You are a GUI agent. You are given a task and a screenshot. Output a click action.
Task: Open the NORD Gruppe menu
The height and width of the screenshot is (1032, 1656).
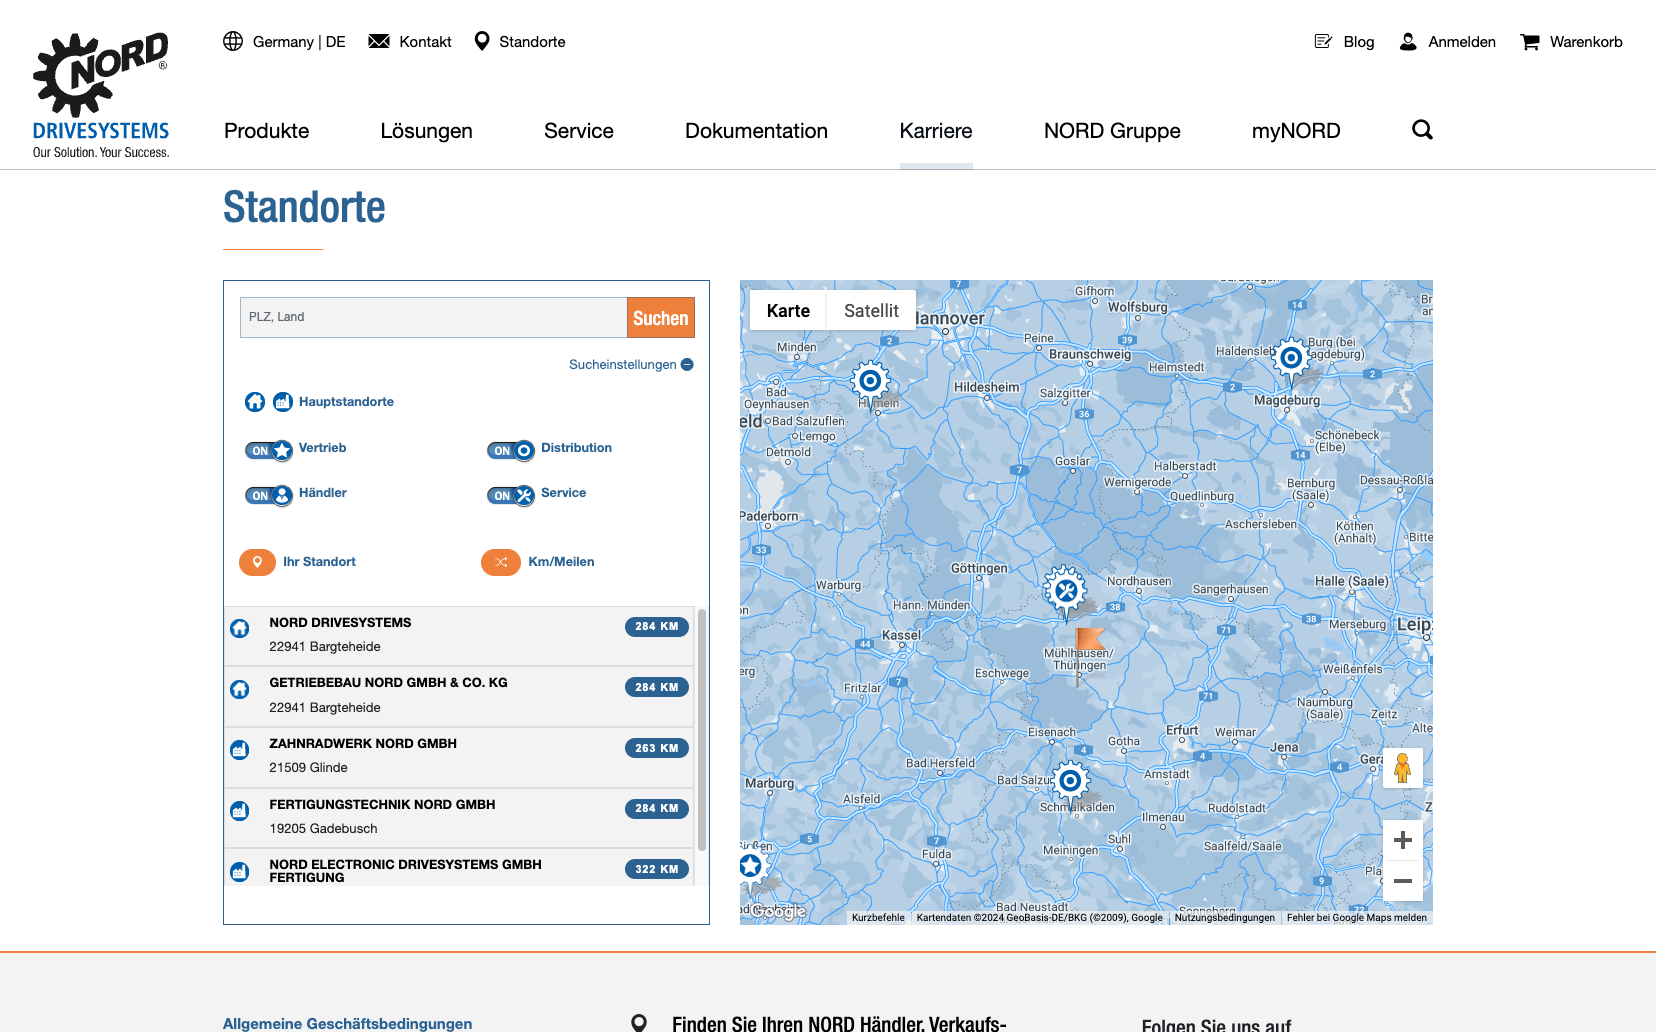tap(1112, 131)
